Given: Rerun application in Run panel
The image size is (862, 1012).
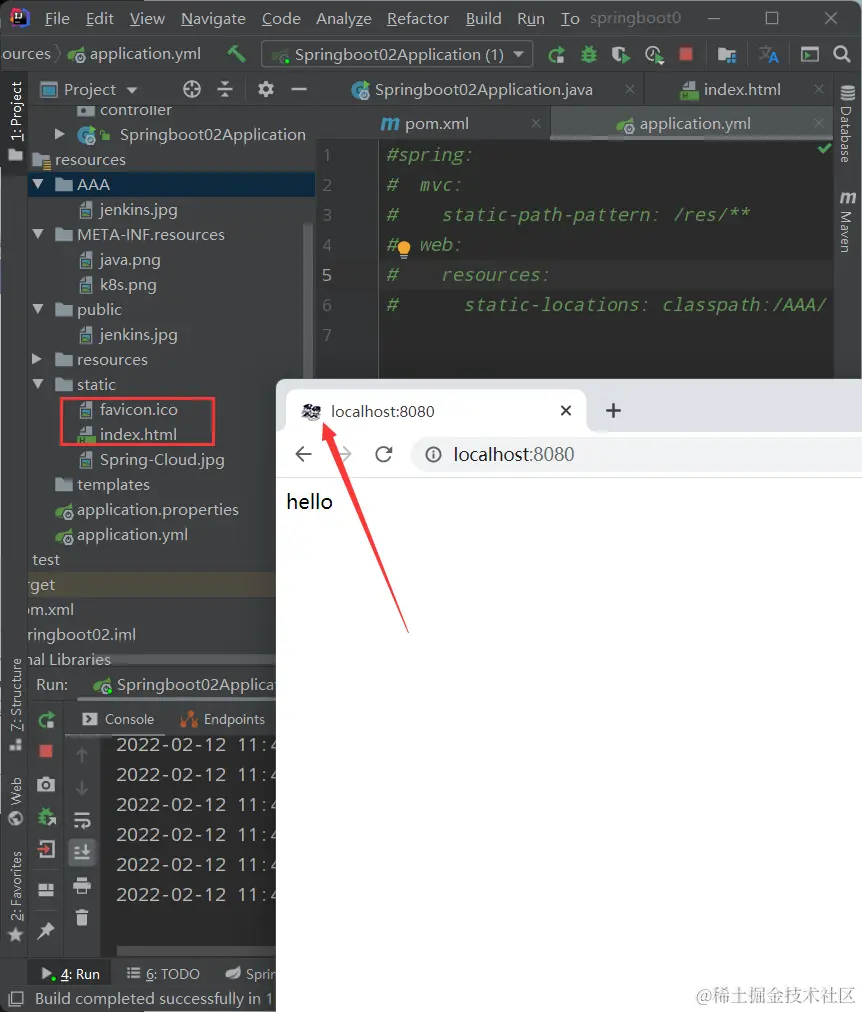Looking at the screenshot, I should pyautogui.click(x=46, y=720).
